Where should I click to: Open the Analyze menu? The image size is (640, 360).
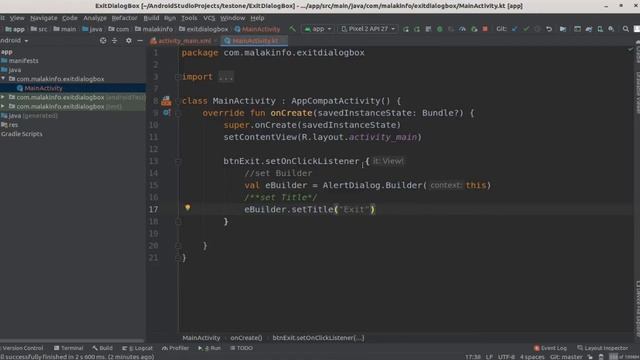[95, 18]
